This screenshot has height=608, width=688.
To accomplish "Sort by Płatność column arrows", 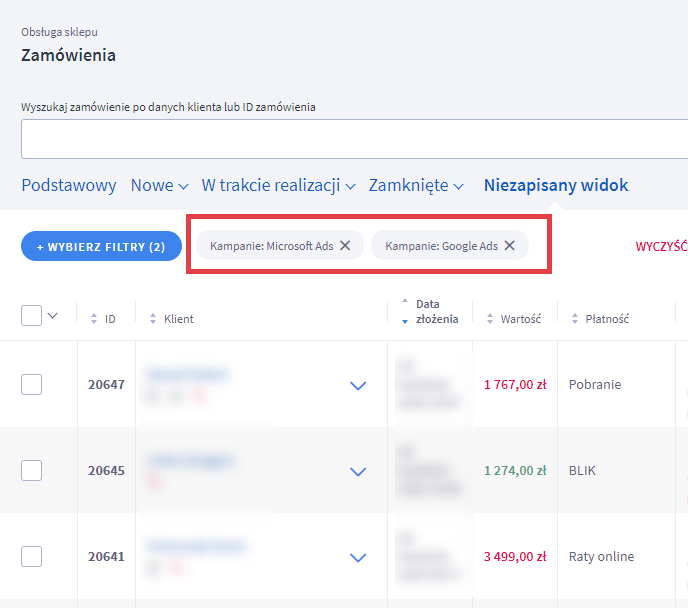I will (x=575, y=319).
